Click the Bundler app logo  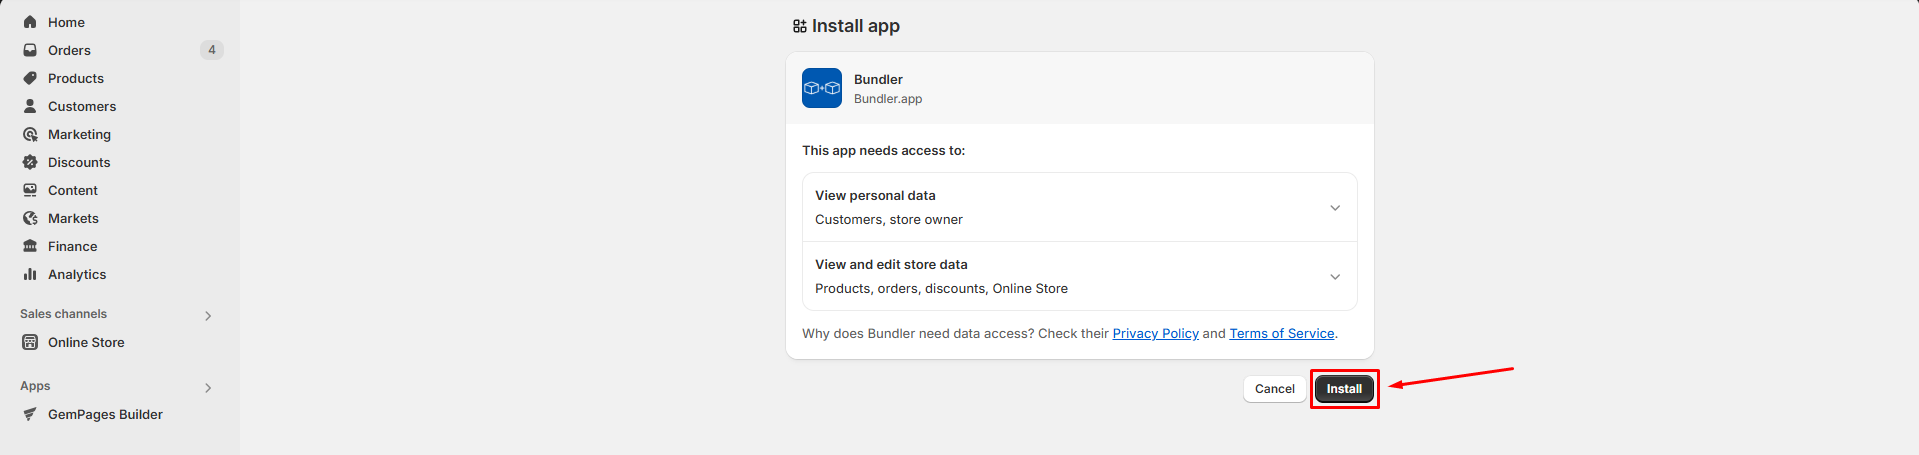coord(822,88)
